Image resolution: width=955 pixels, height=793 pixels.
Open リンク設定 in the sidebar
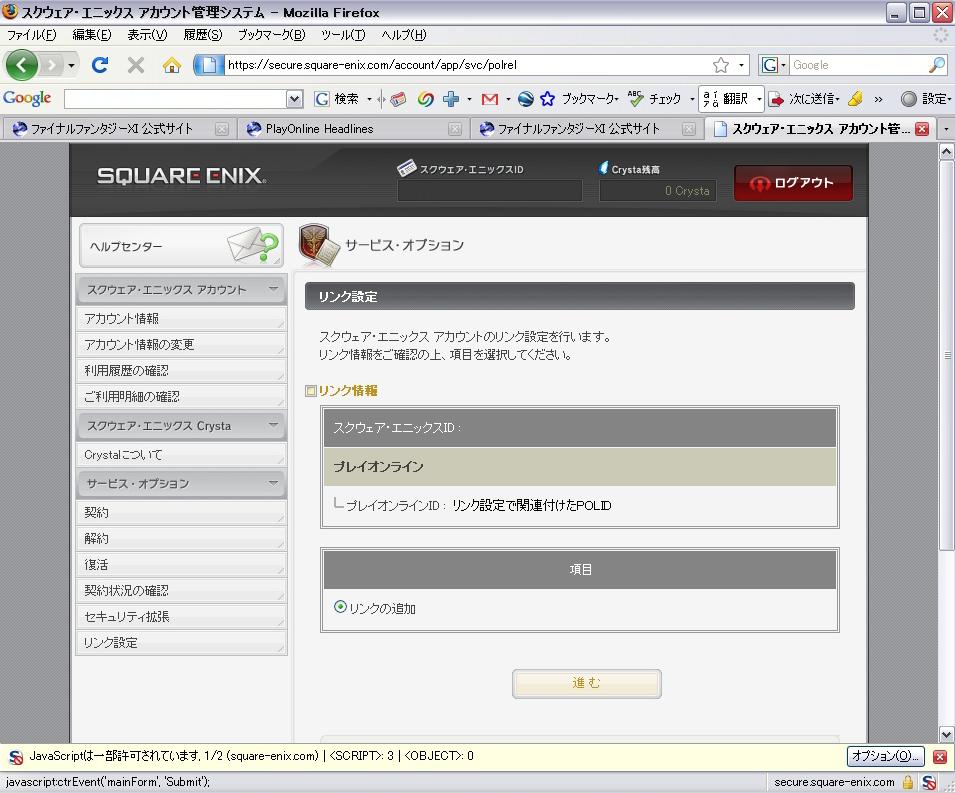coord(181,643)
